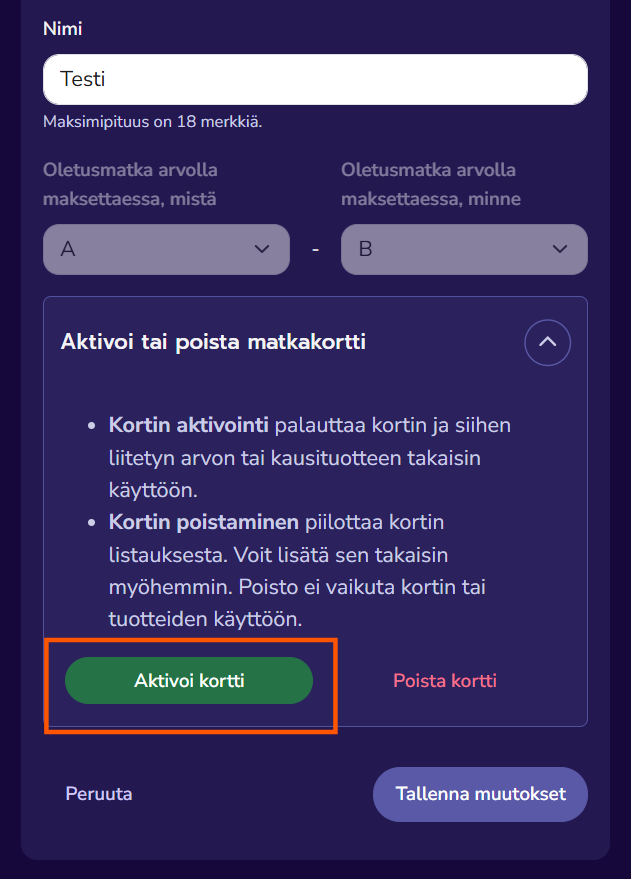Open the destination zone dropdown showing B
The image size is (631, 879).
coord(450,249)
